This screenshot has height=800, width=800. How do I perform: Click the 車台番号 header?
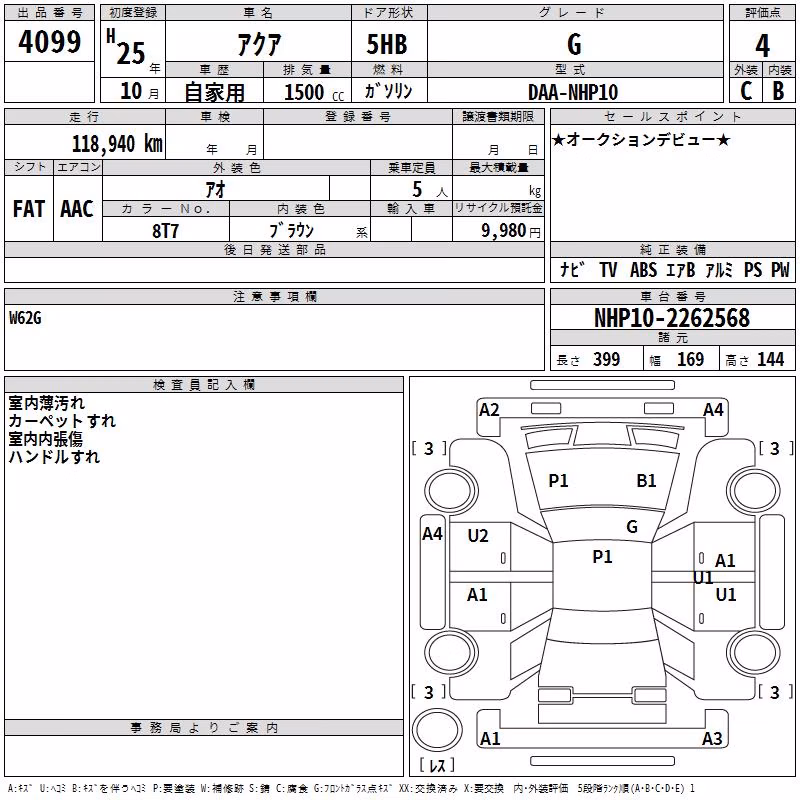672,296
